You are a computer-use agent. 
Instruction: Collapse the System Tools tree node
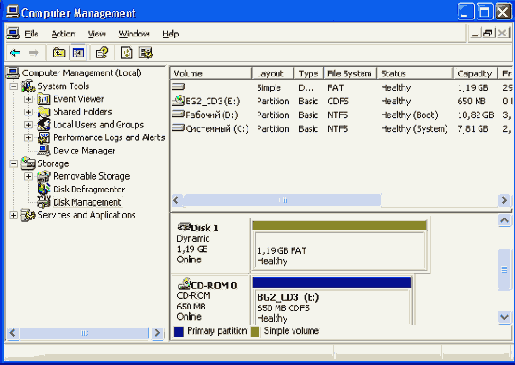13,86
